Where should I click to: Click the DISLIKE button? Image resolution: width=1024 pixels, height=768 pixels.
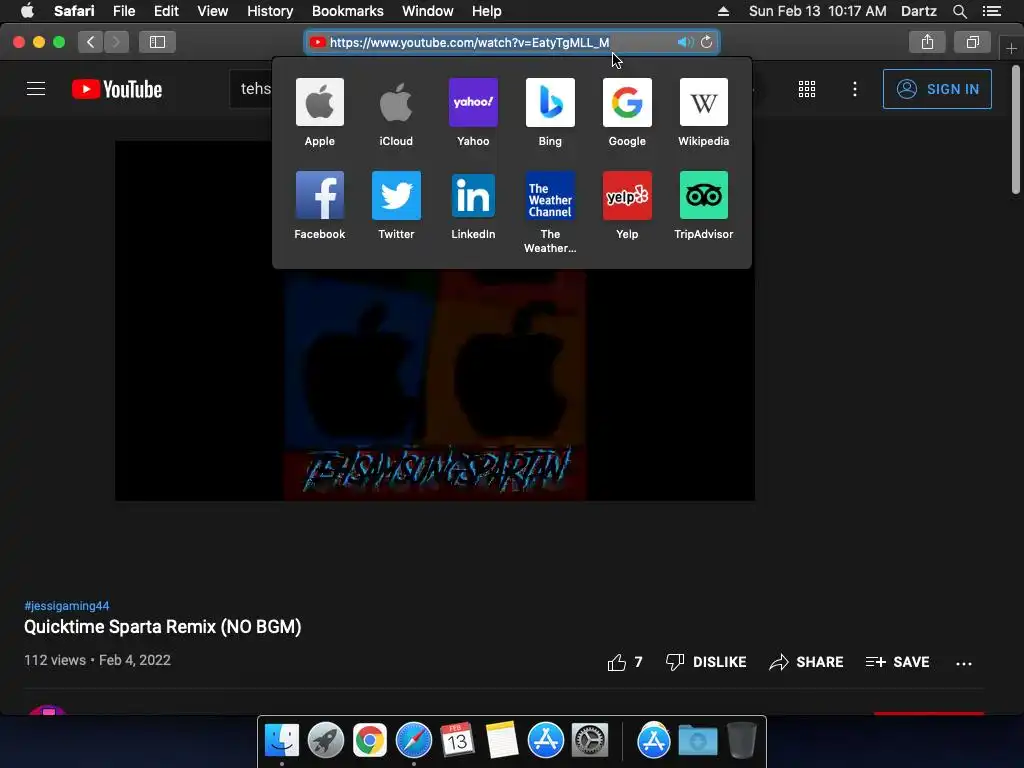(x=705, y=662)
